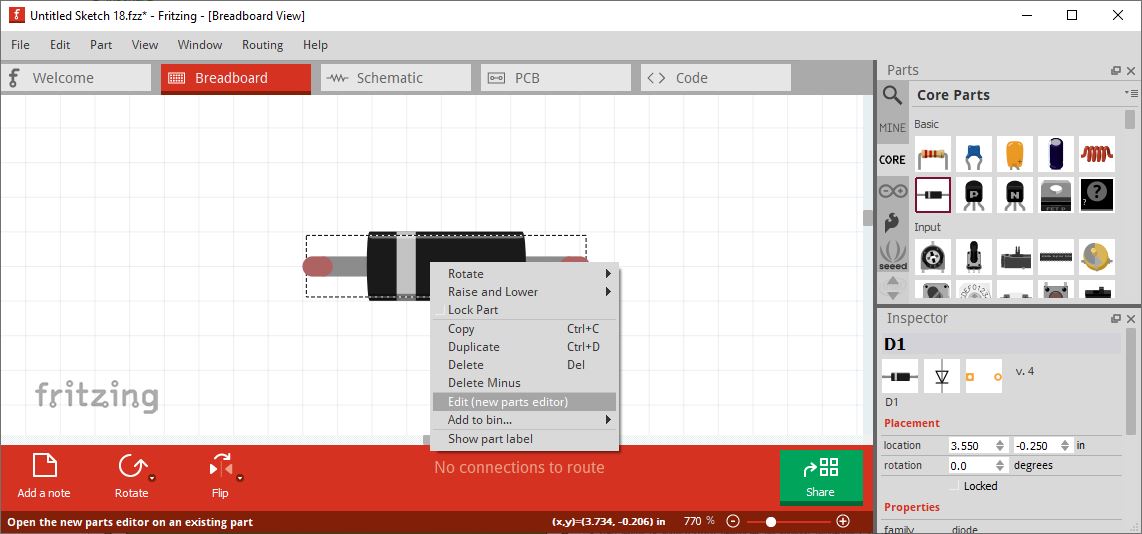Step the location Y value spinner
This screenshot has height=534, width=1142.
click(x=1066, y=445)
